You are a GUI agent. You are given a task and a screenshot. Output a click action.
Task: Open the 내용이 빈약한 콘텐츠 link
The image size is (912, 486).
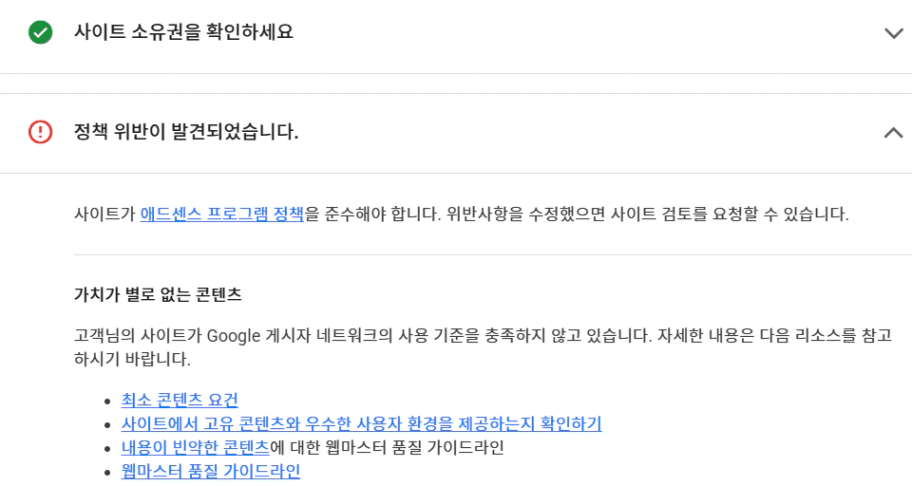click(195, 447)
